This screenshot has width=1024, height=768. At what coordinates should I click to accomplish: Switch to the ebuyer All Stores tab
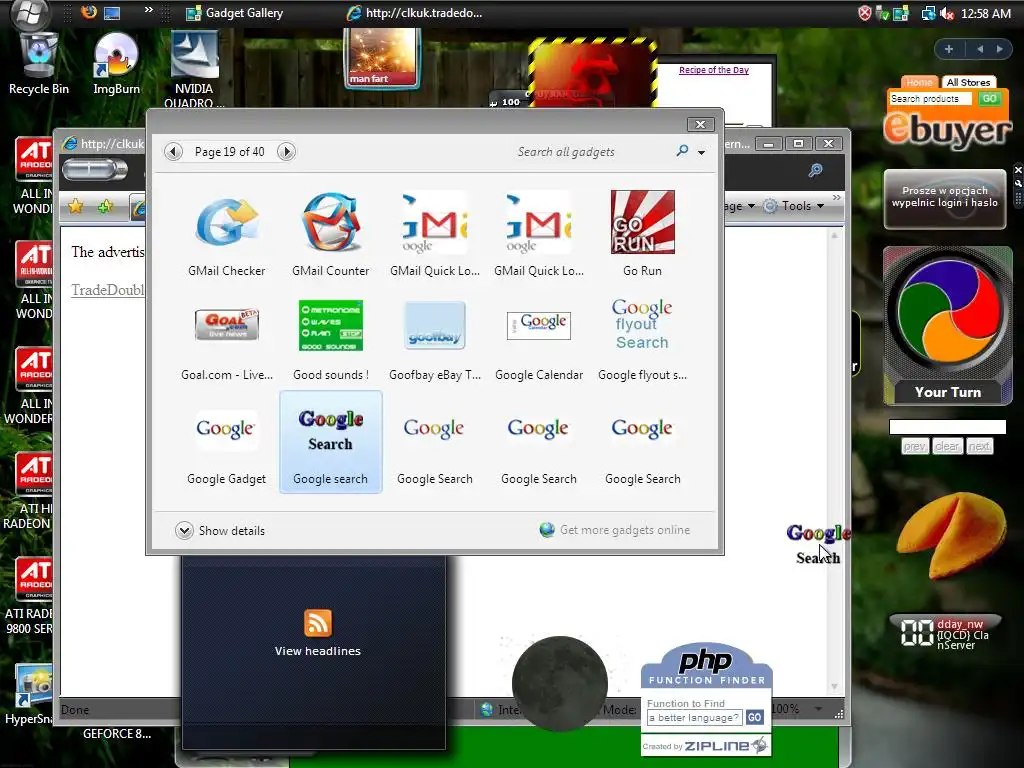[x=968, y=82]
